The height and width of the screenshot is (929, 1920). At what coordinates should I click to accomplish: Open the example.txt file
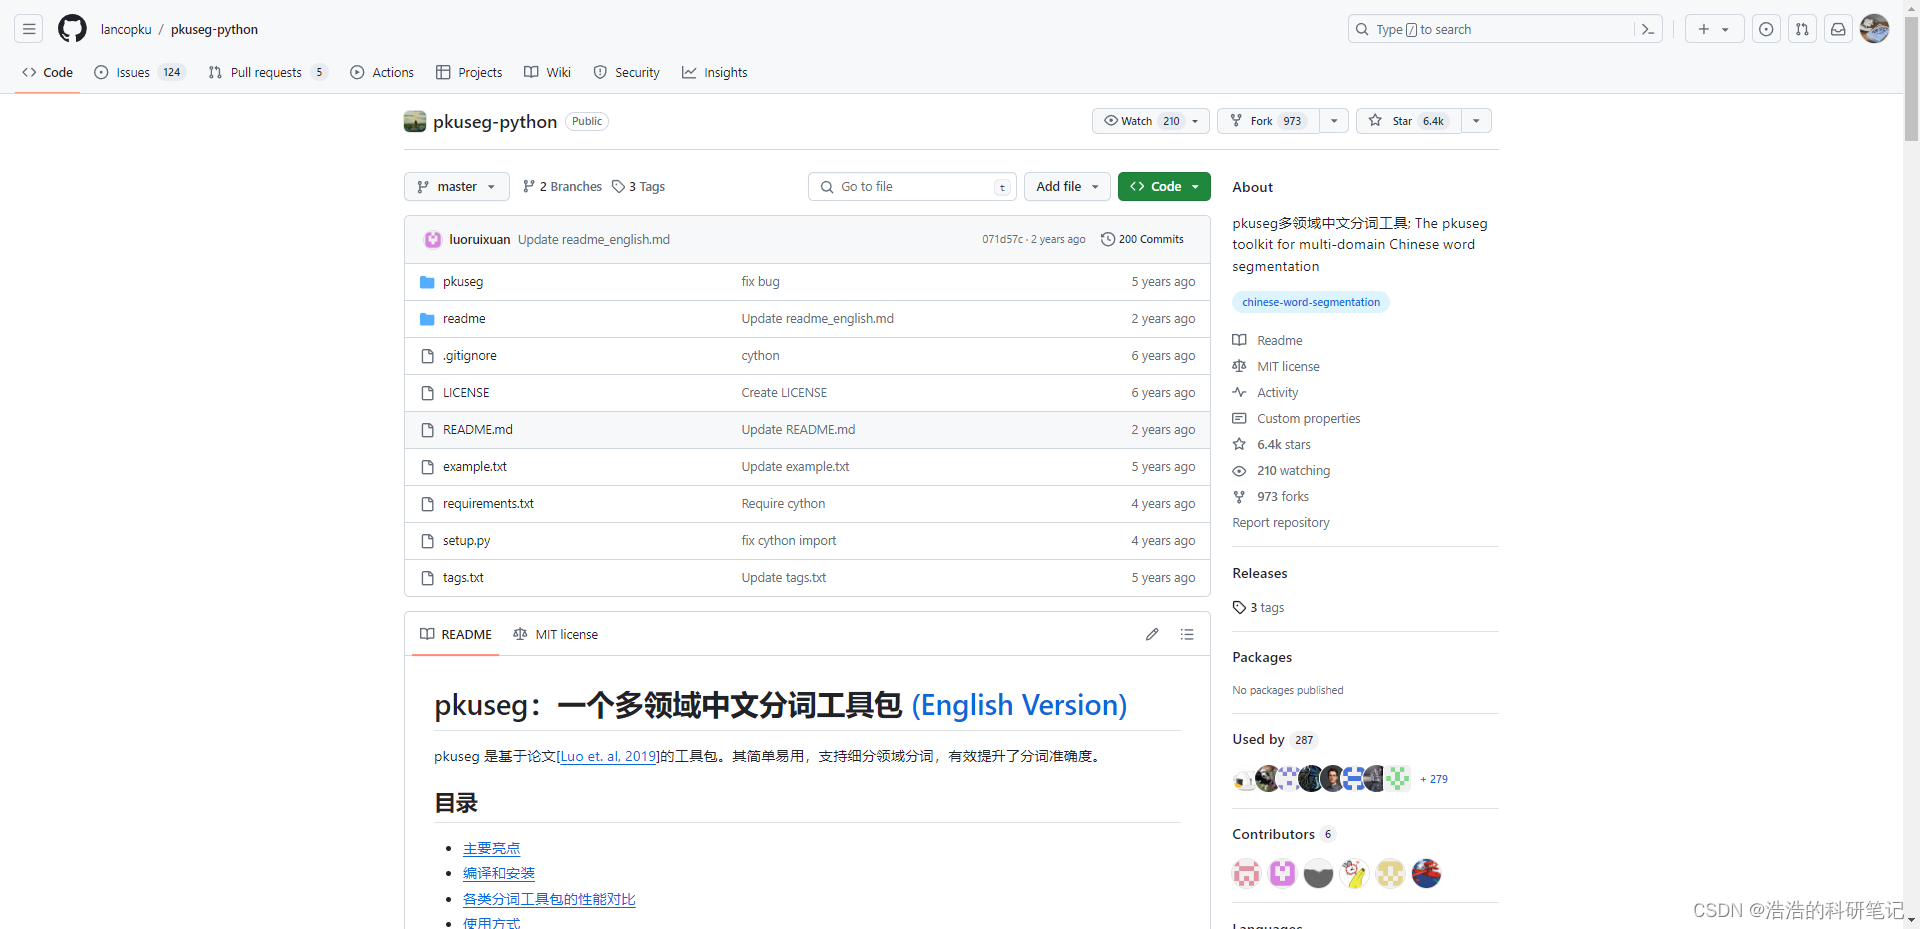click(475, 467)
